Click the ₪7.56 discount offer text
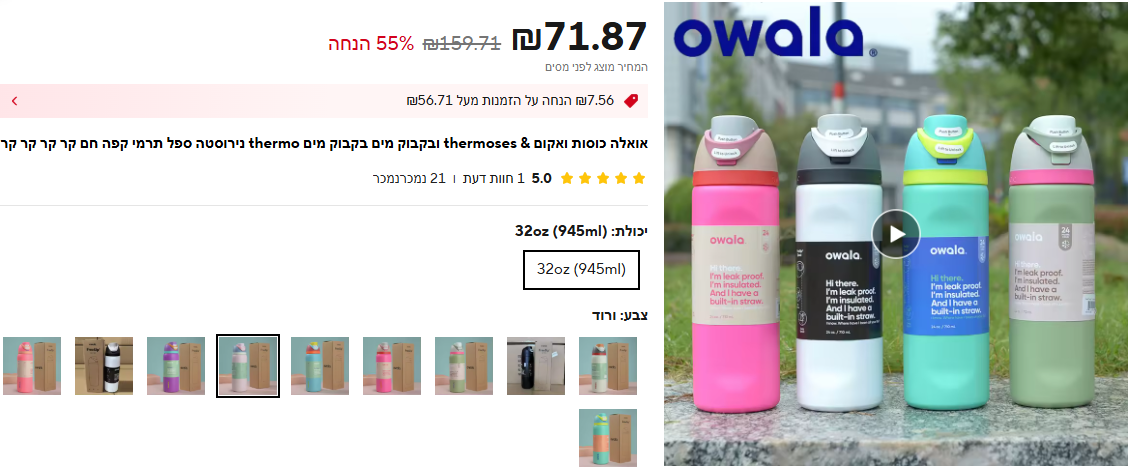Screen dimensions: 1135x469 (510, 101)
